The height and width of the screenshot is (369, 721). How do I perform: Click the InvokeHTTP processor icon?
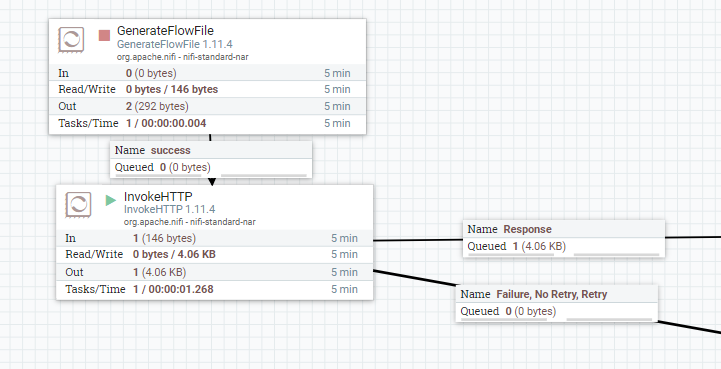(78, 205)
